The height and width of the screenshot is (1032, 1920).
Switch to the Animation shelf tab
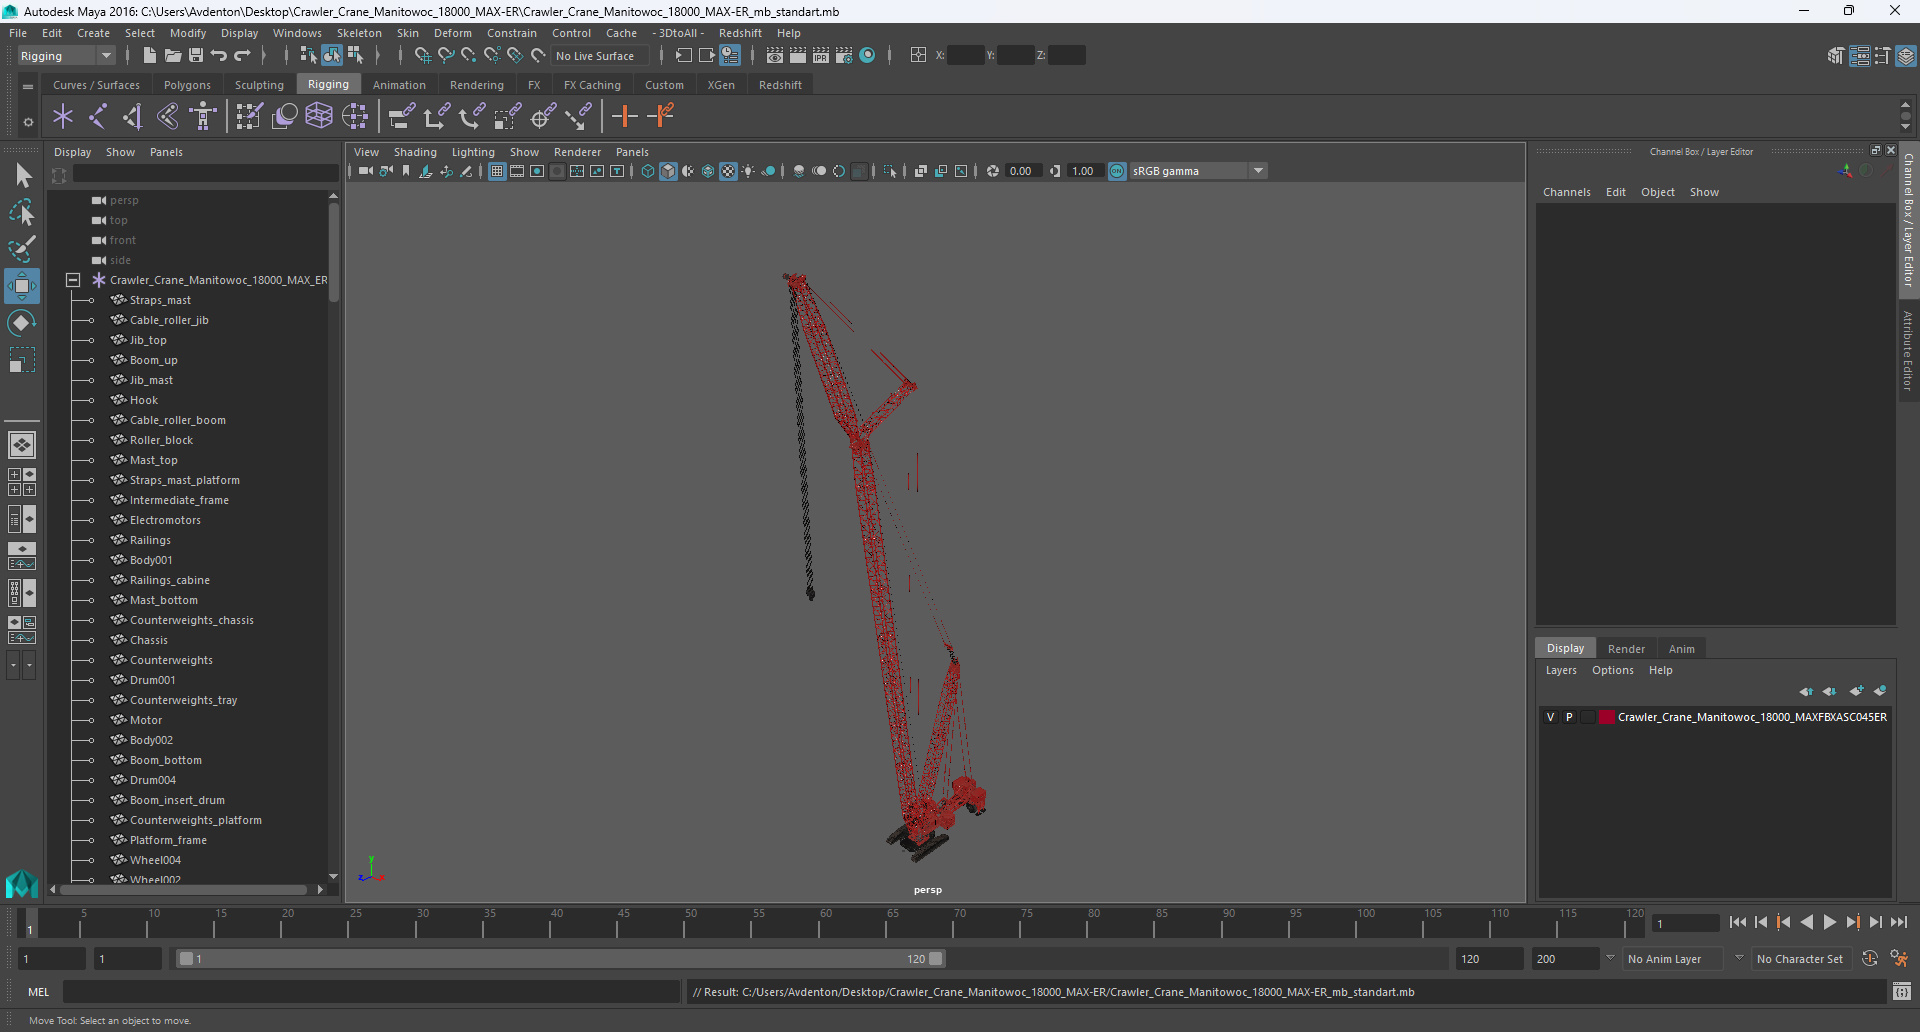click(x=399, y=85)
